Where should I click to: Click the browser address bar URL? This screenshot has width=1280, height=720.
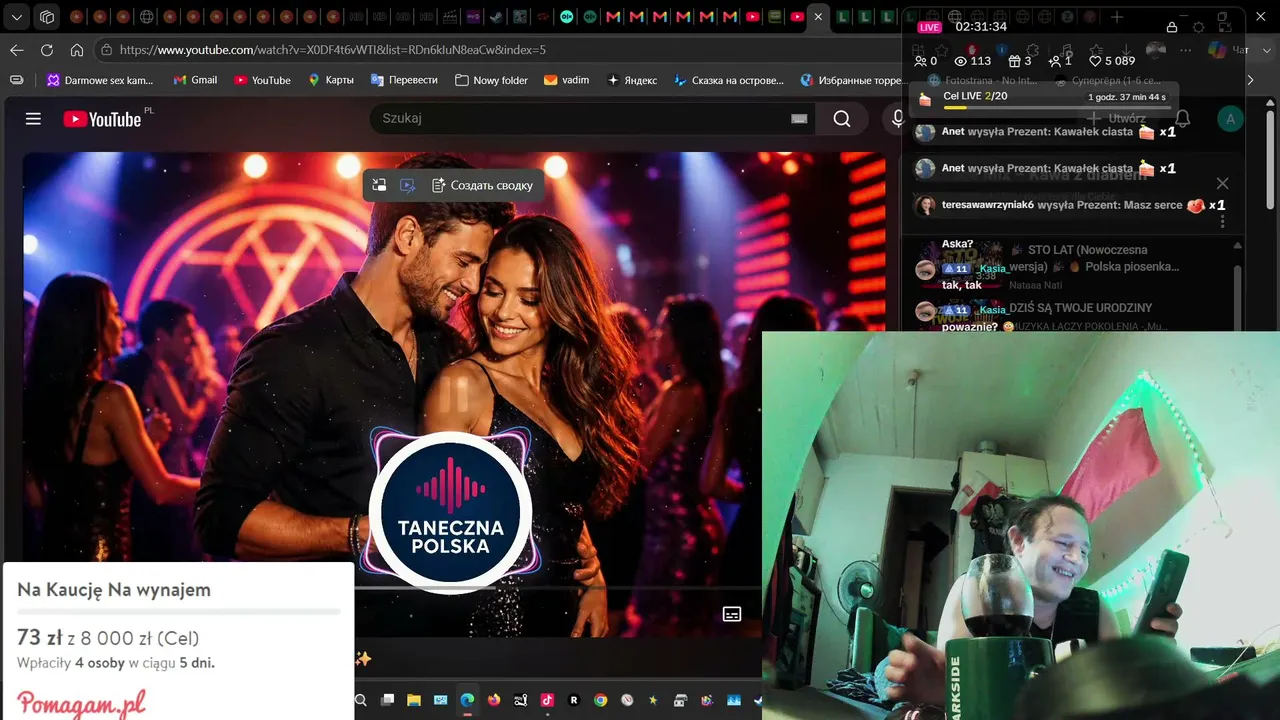pyautogui.click(x=333, y=50)
